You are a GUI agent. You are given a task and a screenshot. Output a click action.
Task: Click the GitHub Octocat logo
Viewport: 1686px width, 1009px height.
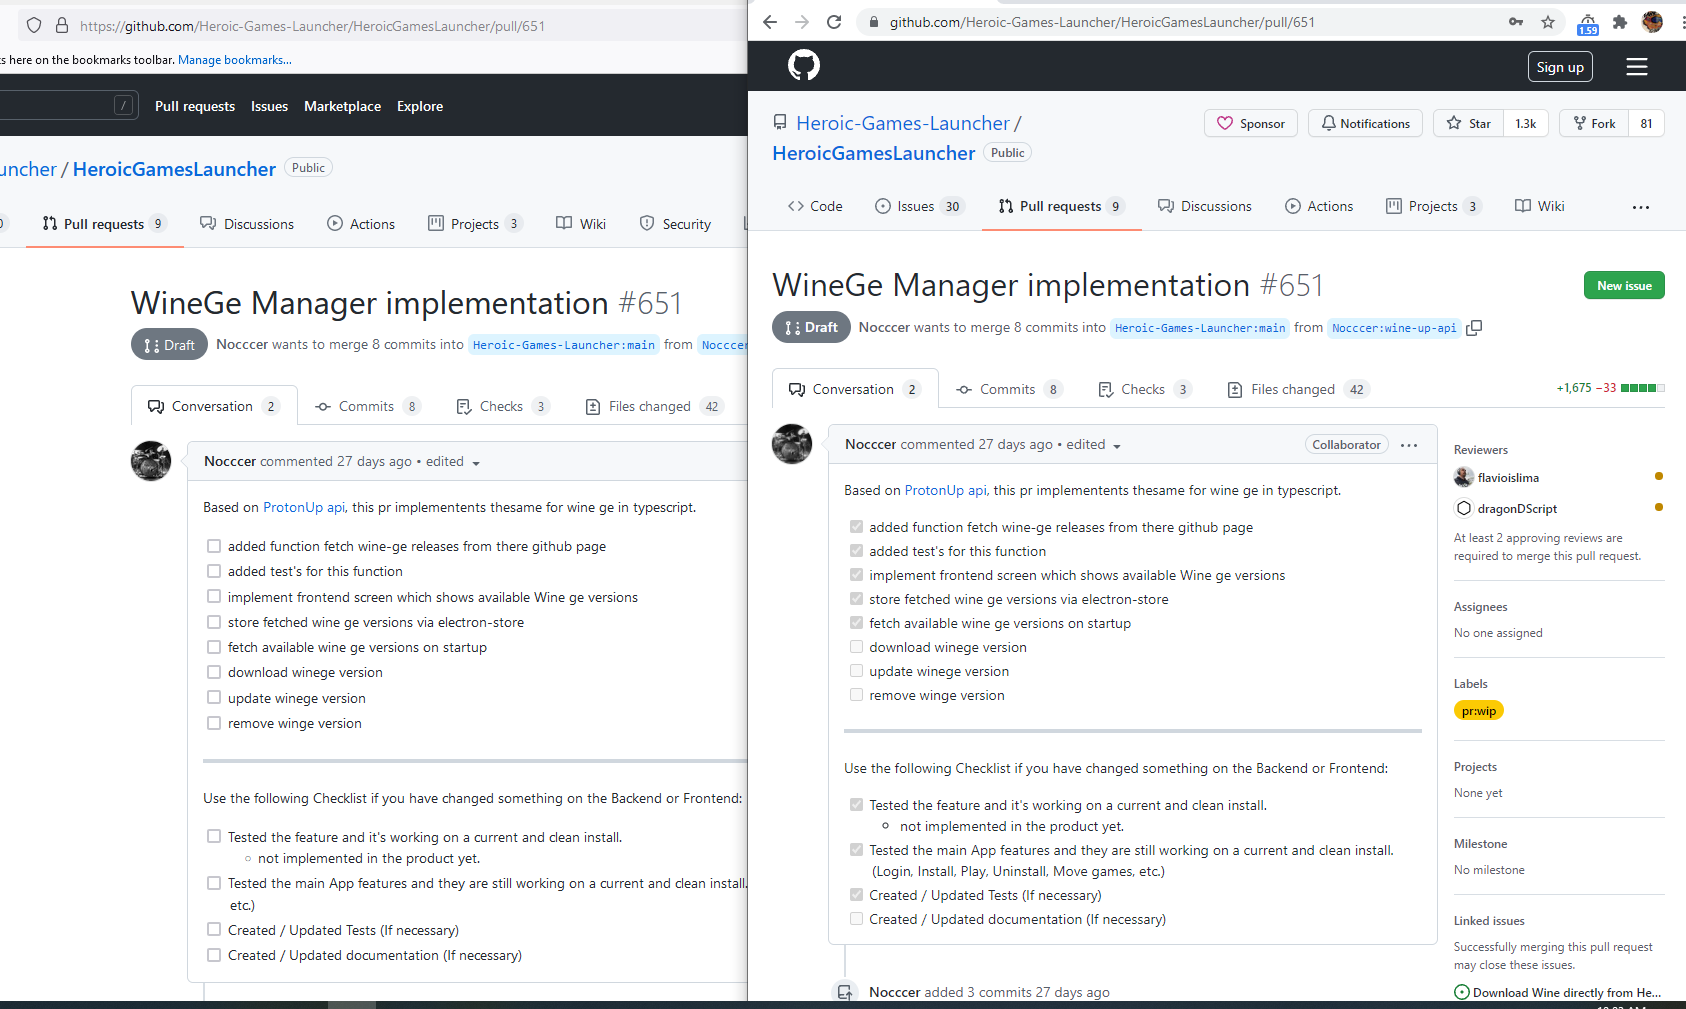(x=803, y=65)
